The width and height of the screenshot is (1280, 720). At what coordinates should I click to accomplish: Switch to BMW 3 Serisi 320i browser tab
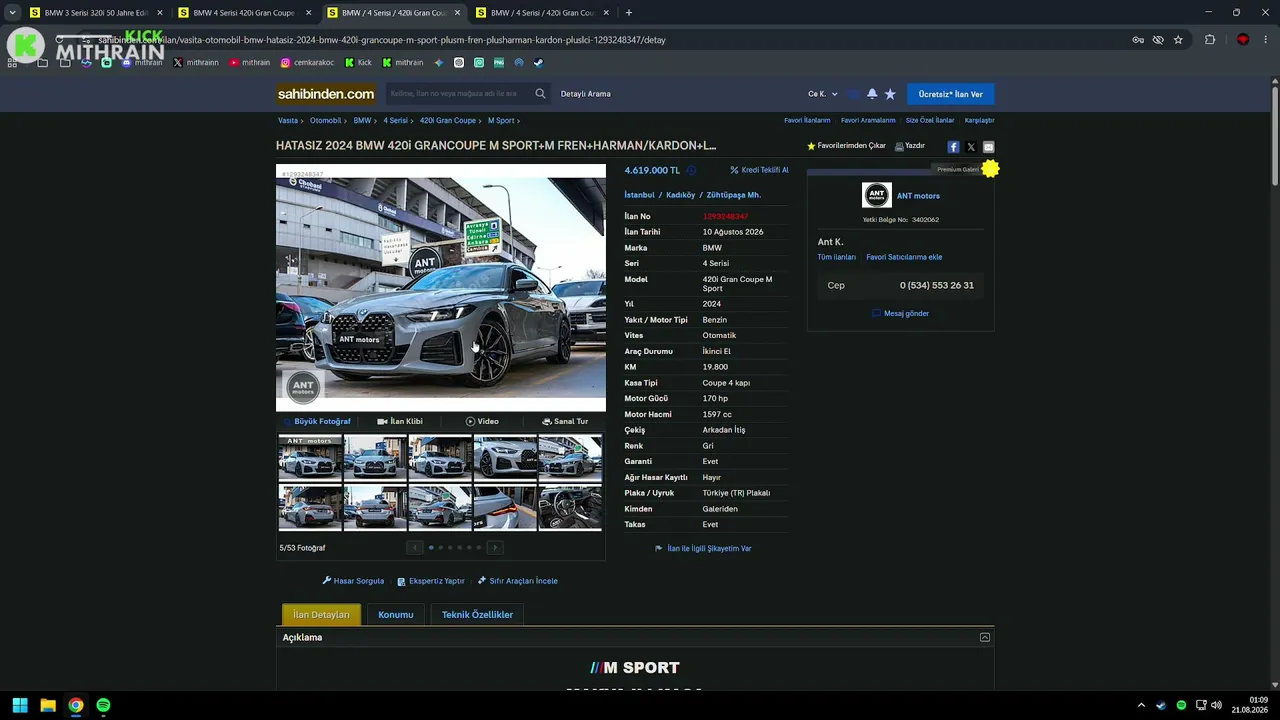[94, 13]
